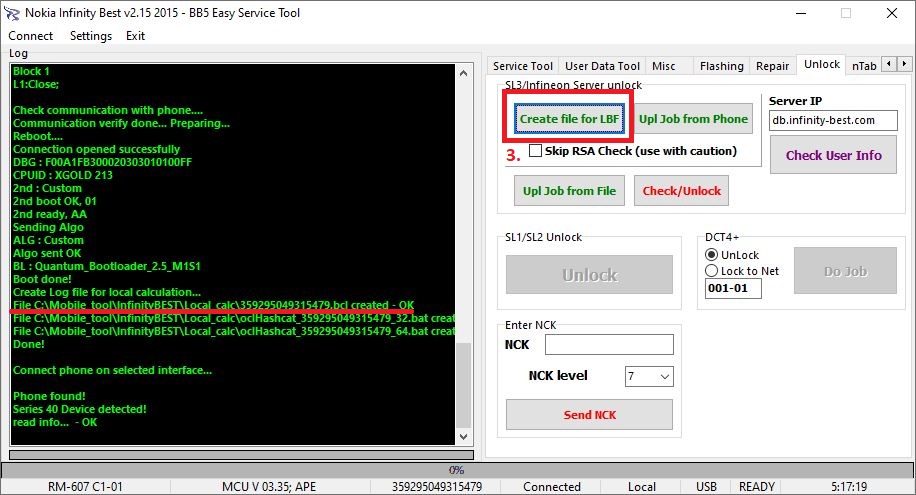
Task: Click the Exit menu item
Action: (x=135, y=36)
